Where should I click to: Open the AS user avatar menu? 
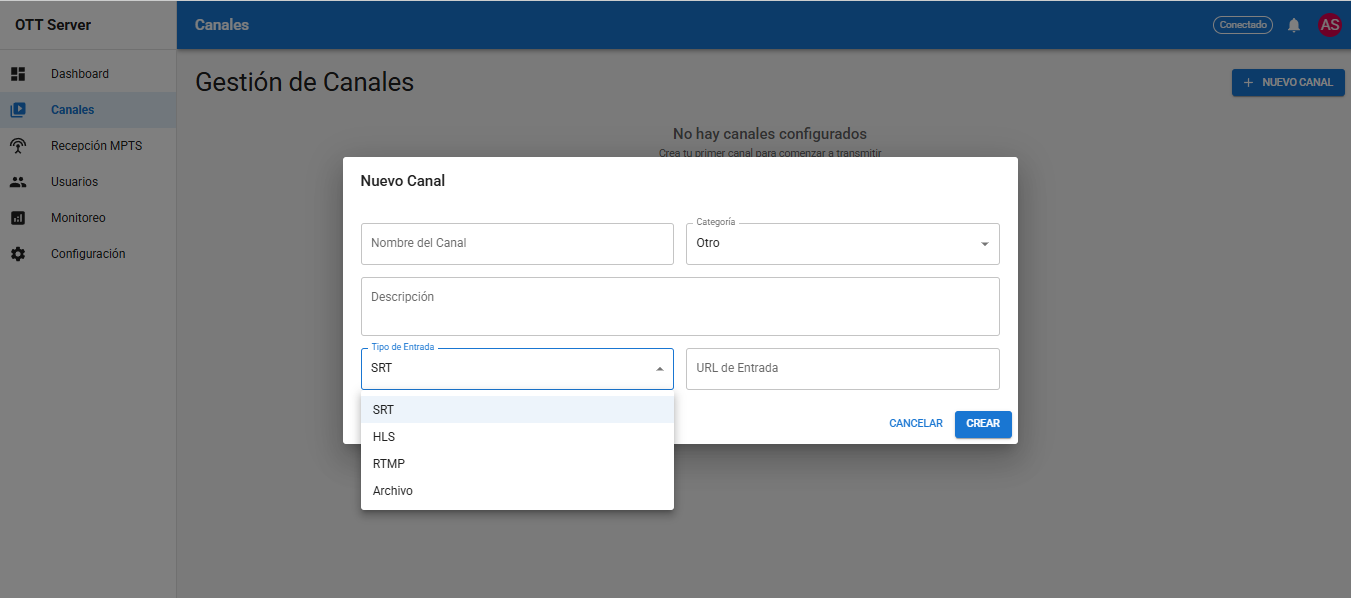click(x=1329, y=25)
